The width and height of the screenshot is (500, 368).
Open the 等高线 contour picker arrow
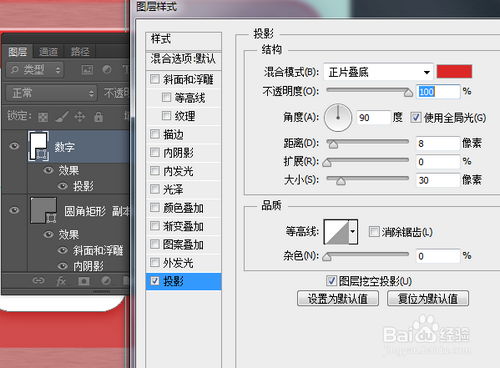pos(353,232)
